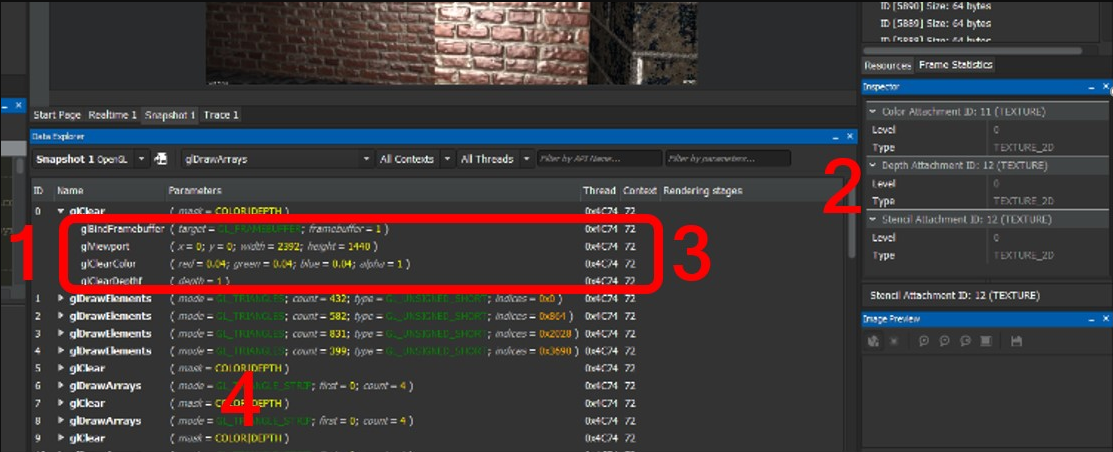Open the Start Page tab
Screen dimensions: 1113x452
point(57,115)
